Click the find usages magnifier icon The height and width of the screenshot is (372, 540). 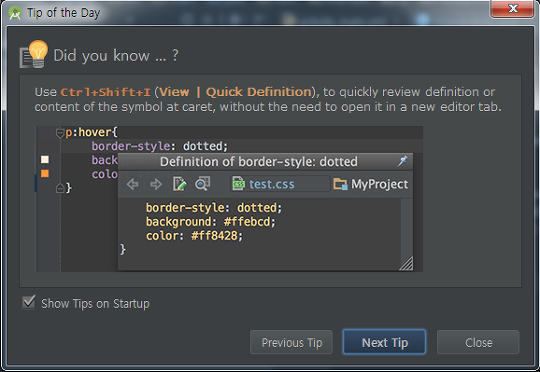pyautogui.click(x=202, y=184)
